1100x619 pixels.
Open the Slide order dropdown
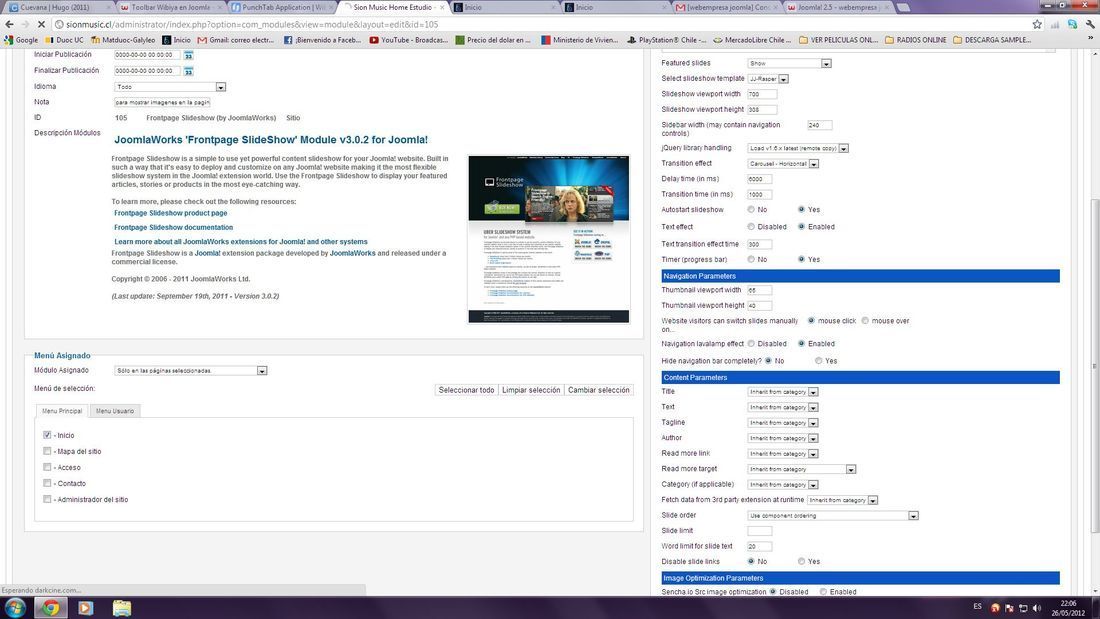pyautogui.click(x=833, y=516)
